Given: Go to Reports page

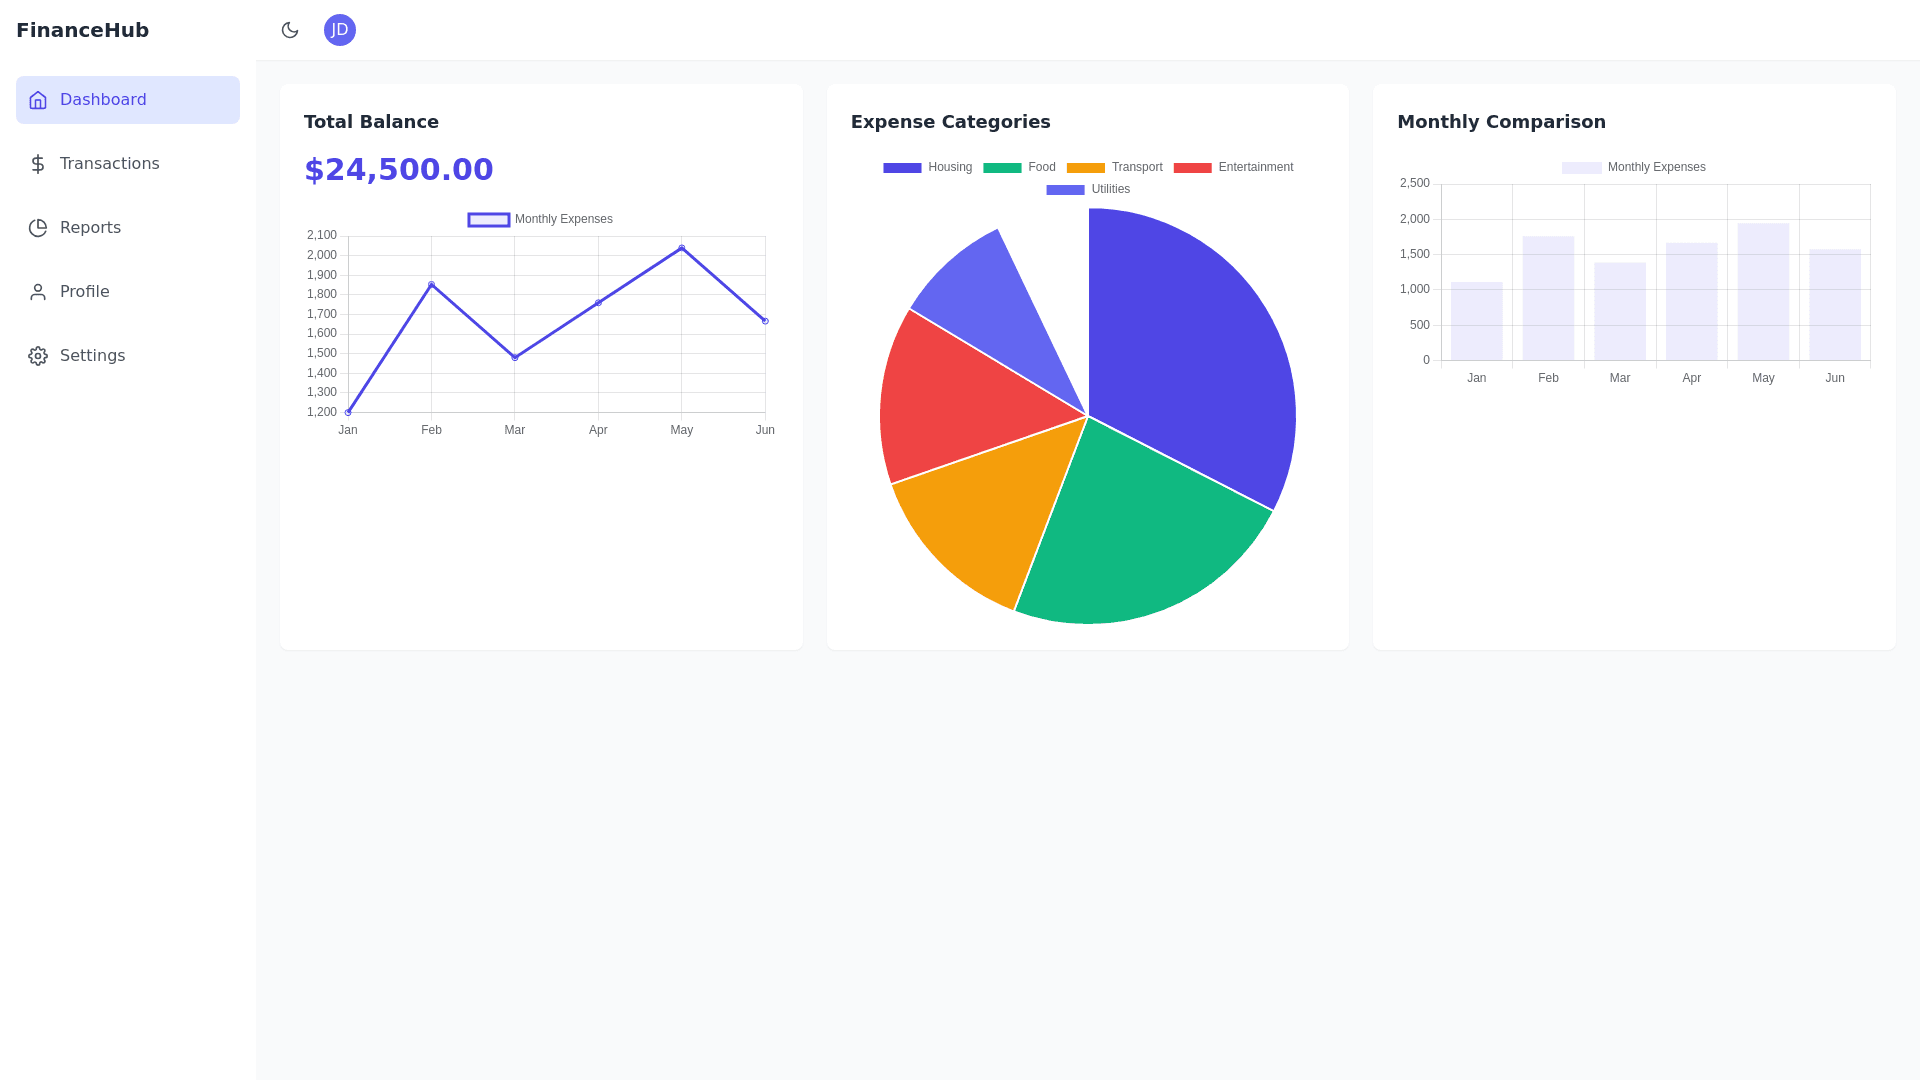Looking at the screenshot, I should coord(90,228).
